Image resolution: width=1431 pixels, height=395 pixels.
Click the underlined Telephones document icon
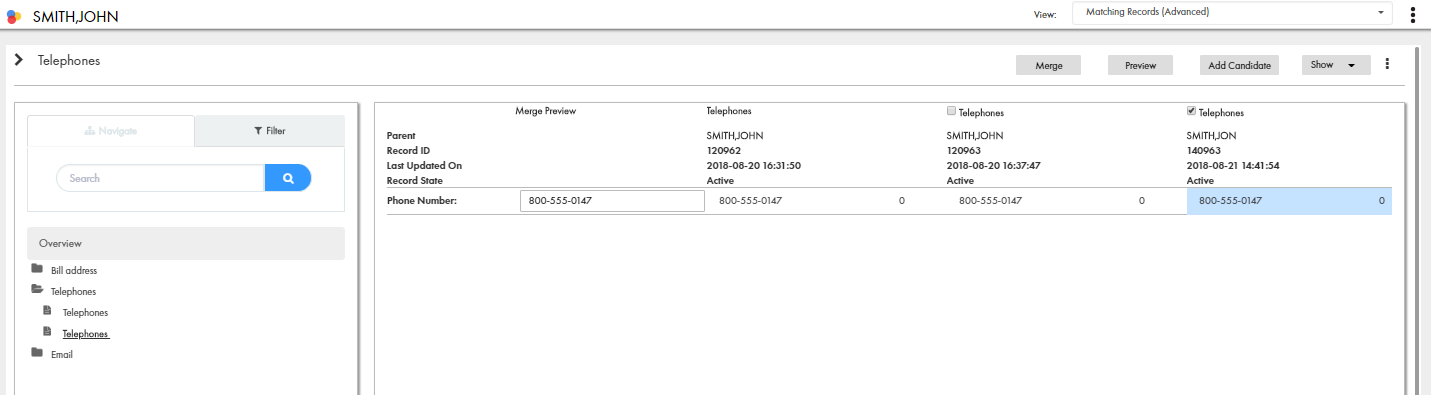click(x=47, y=332)
